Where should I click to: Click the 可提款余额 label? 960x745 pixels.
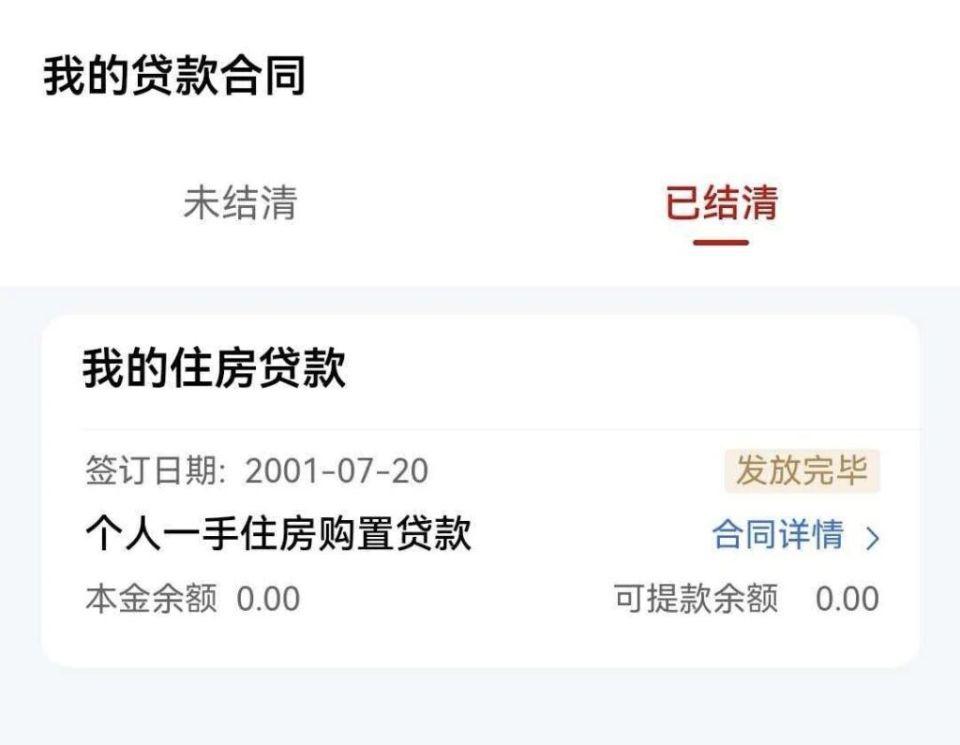(x=696, y=598)
